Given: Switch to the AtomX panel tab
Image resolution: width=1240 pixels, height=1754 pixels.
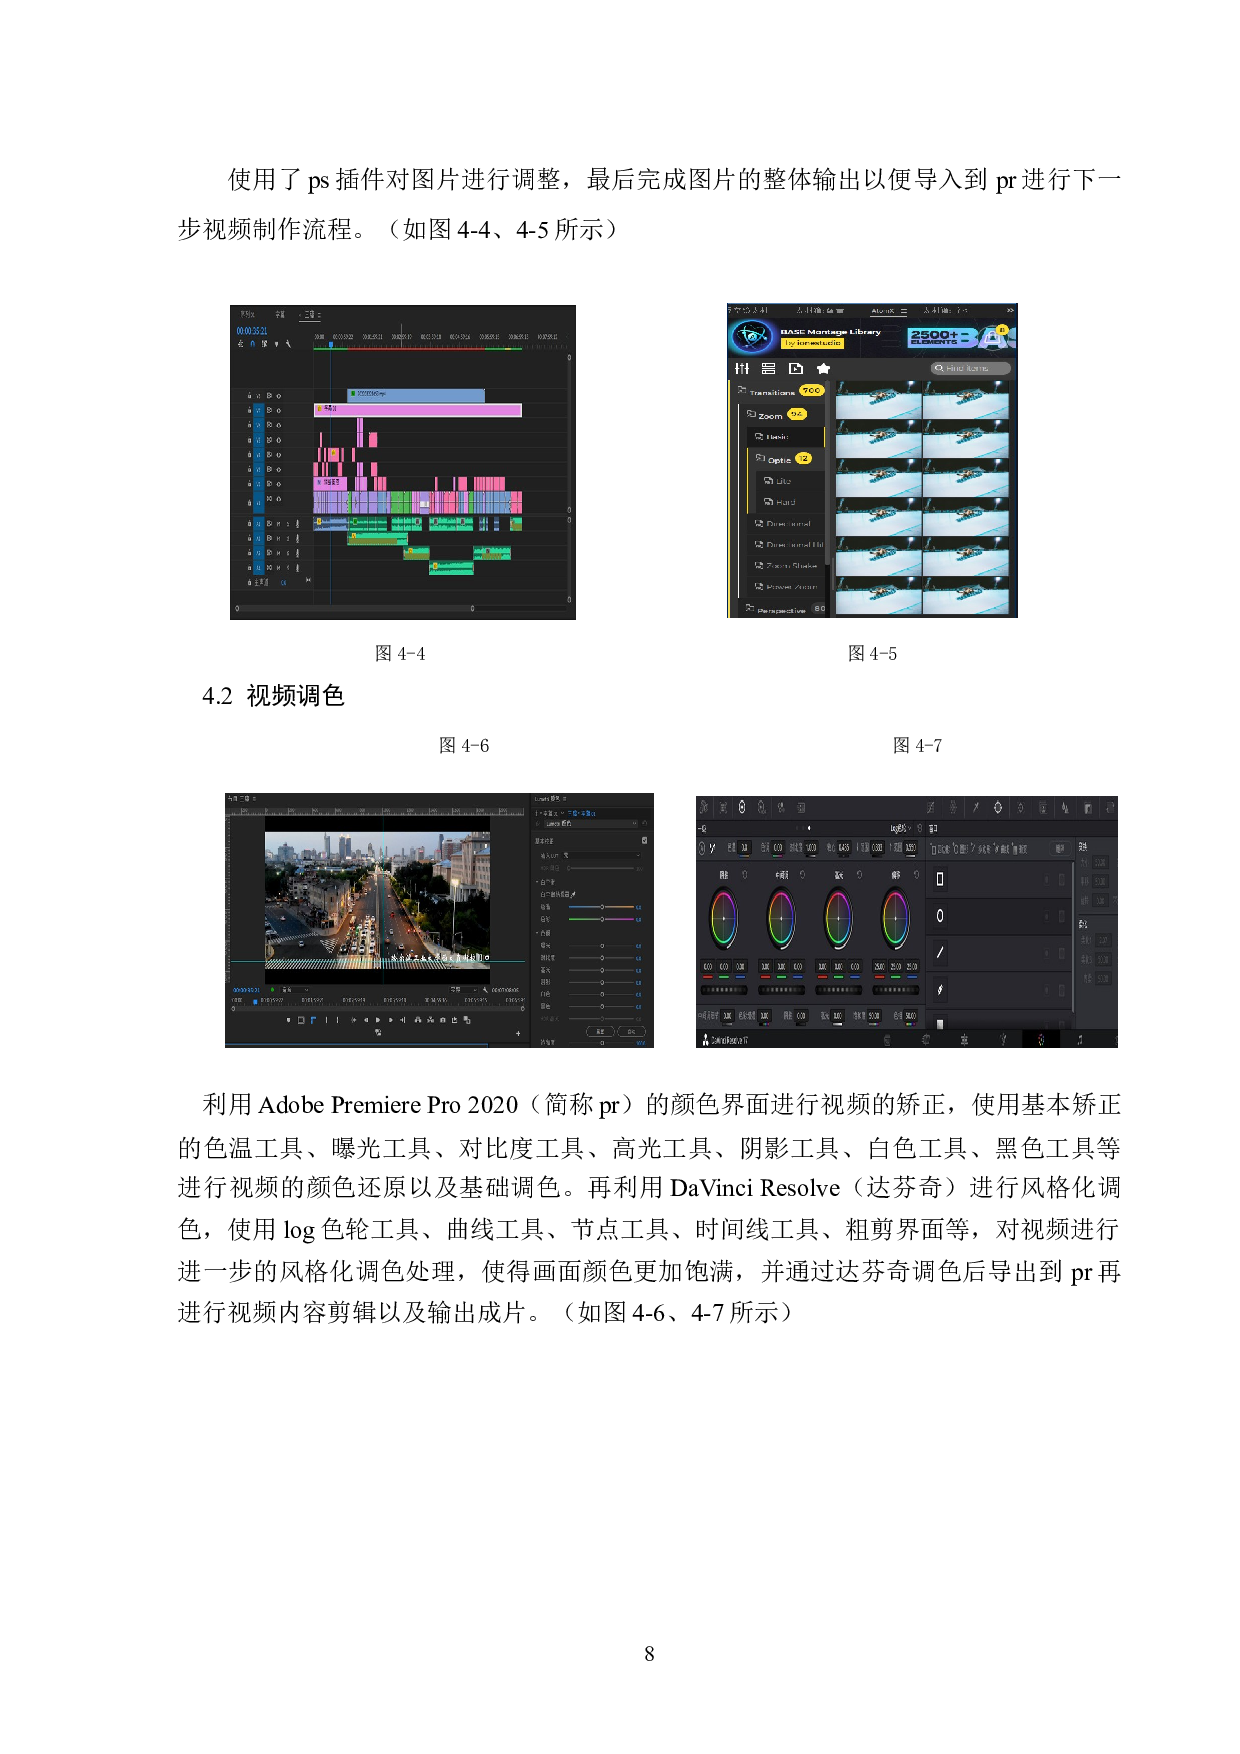Looking at the screenshot, I should pos(884,311).
